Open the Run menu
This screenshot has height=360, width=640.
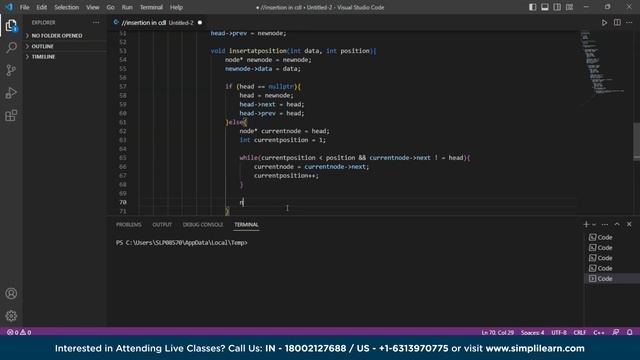coord(127,7)
